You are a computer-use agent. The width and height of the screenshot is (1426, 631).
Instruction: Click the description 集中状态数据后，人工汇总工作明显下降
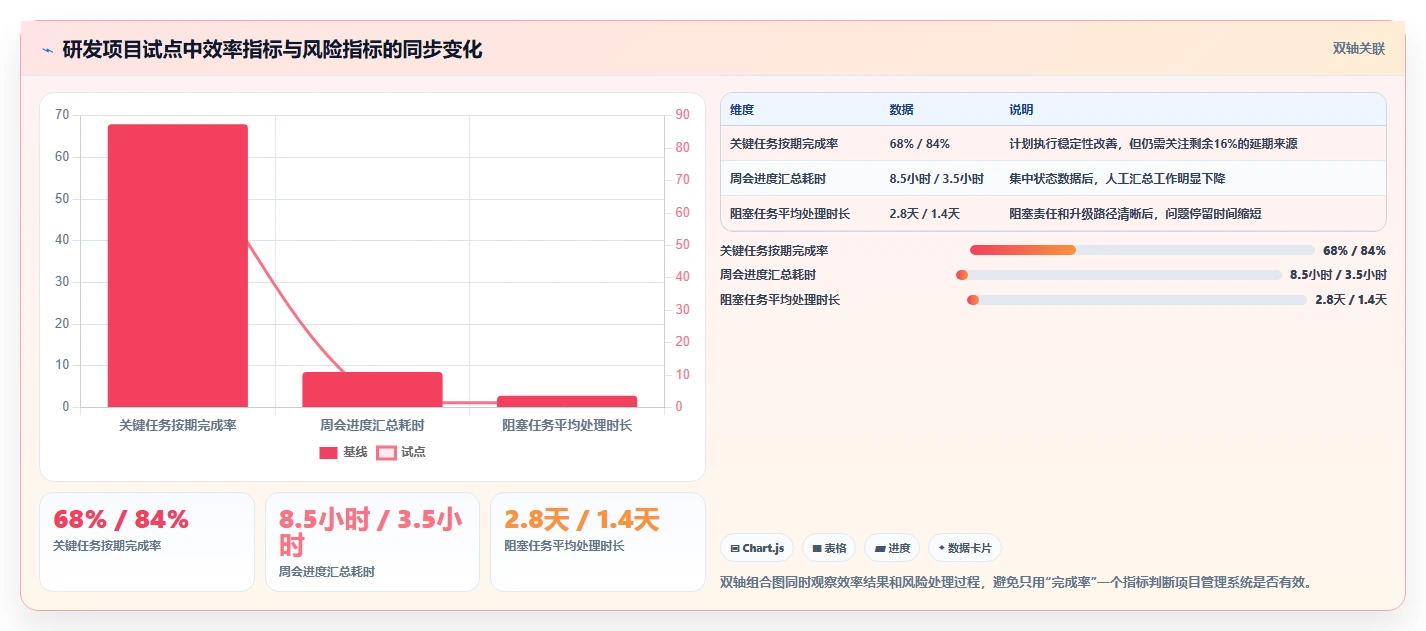1117,179
